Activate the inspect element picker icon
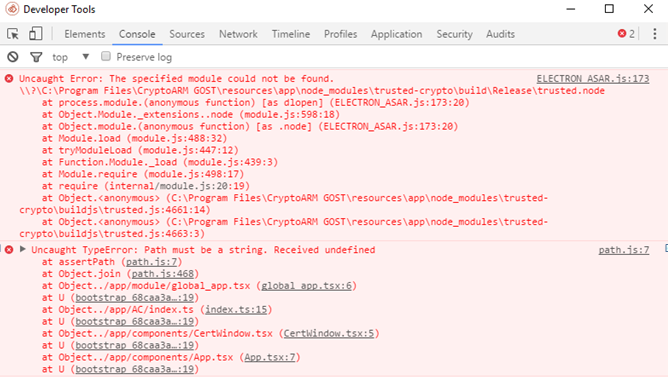This screenshot has height=377, width=668. tap(13, 34)
